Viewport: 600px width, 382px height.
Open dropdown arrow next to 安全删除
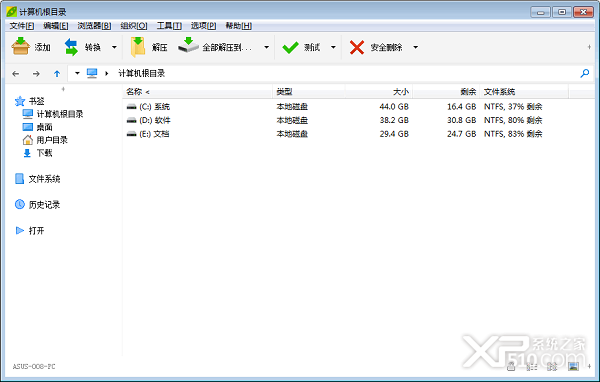416,47
